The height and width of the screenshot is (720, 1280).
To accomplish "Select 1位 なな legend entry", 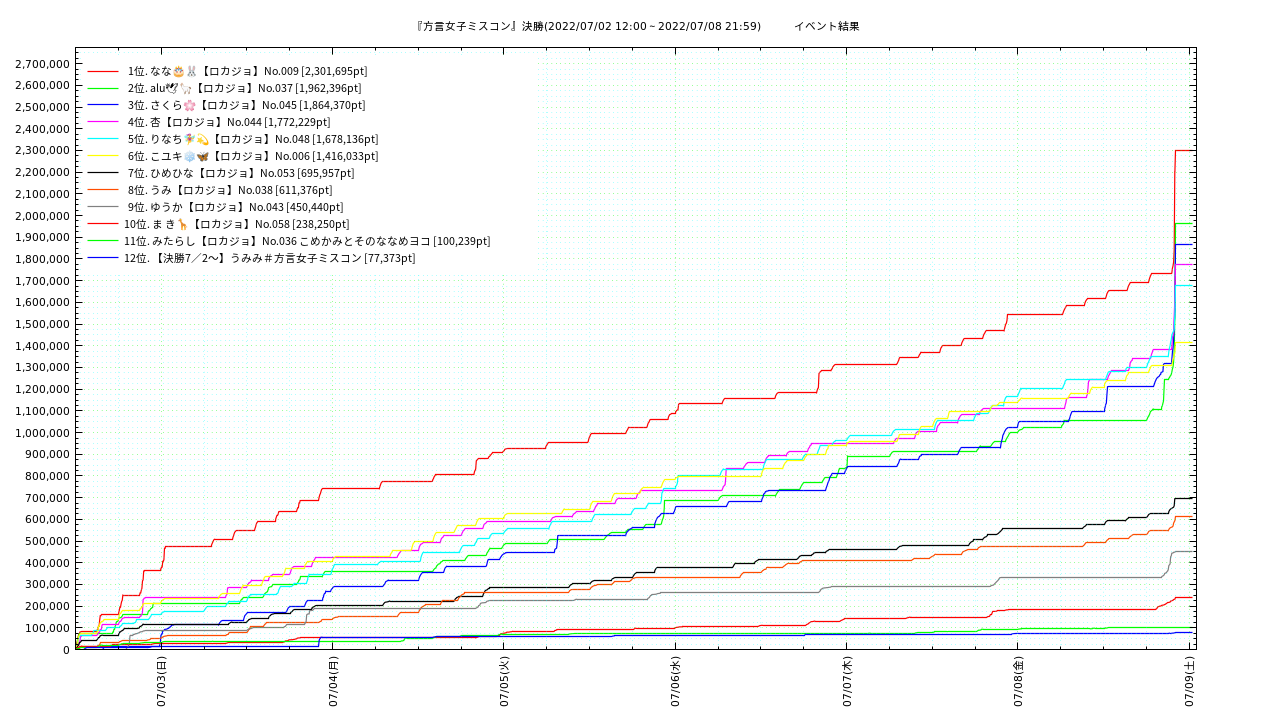I will pyautogui.click(x=247, y=71).
